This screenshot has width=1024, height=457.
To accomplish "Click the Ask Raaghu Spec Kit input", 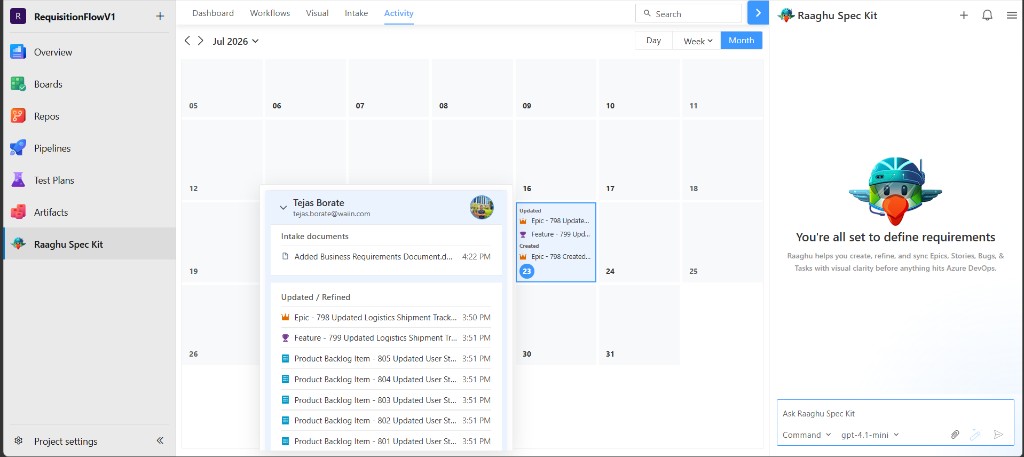I will (895, 413).
